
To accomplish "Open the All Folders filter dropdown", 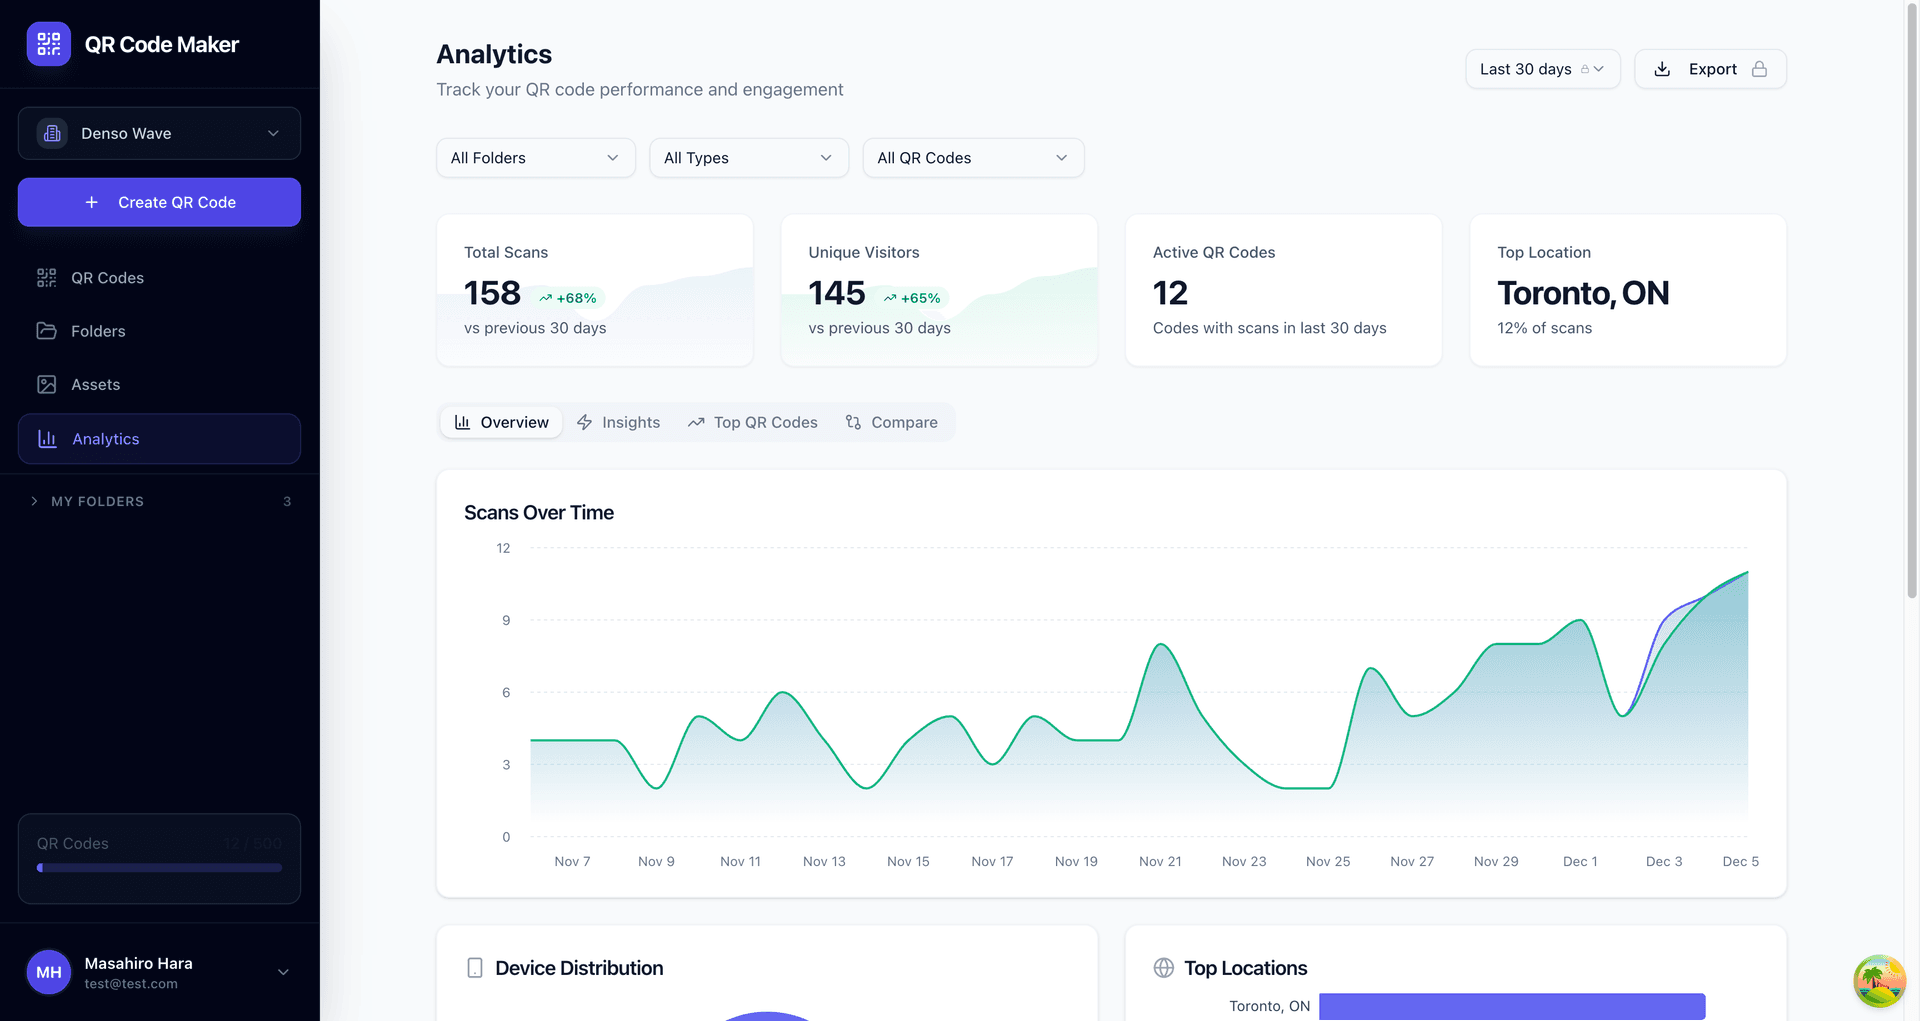I will point(535,157).
